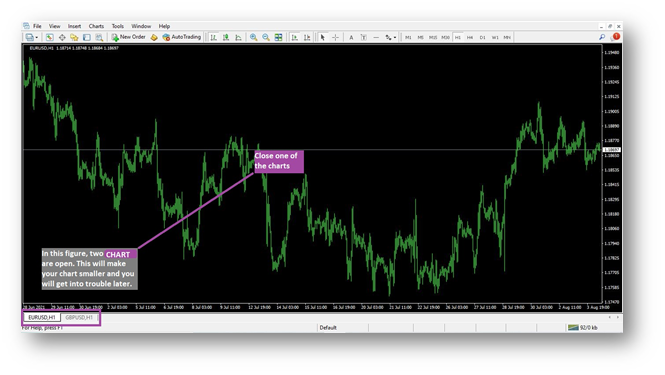Choose the arrow cursor tool

click(x=323, y=37)
